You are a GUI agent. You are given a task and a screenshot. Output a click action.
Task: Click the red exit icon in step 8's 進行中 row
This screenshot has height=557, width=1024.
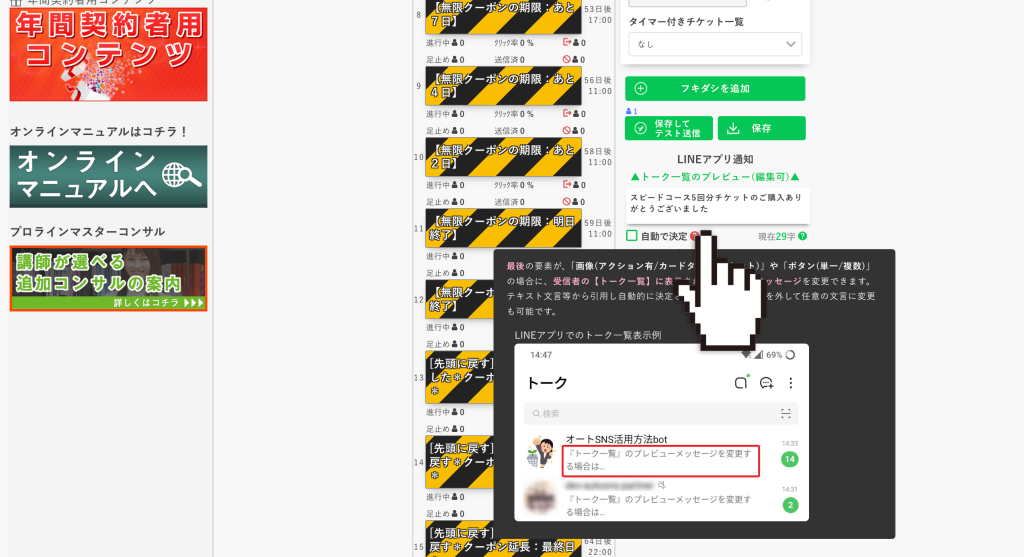pos(567,42)
